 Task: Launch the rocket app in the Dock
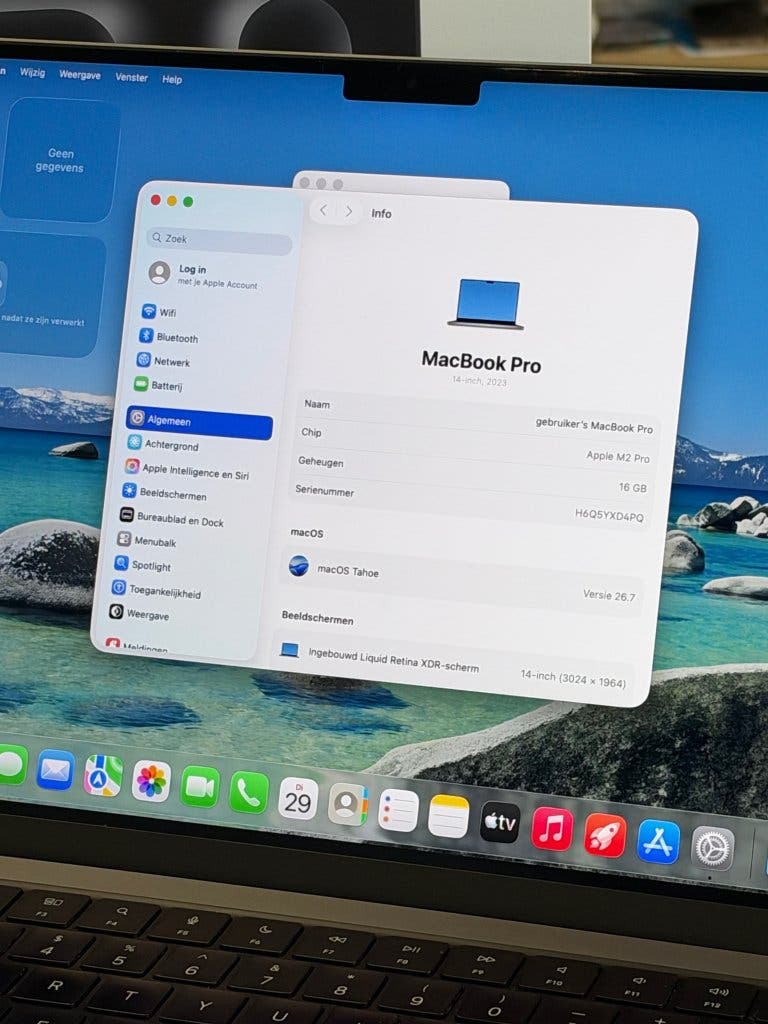coord(605,836)
